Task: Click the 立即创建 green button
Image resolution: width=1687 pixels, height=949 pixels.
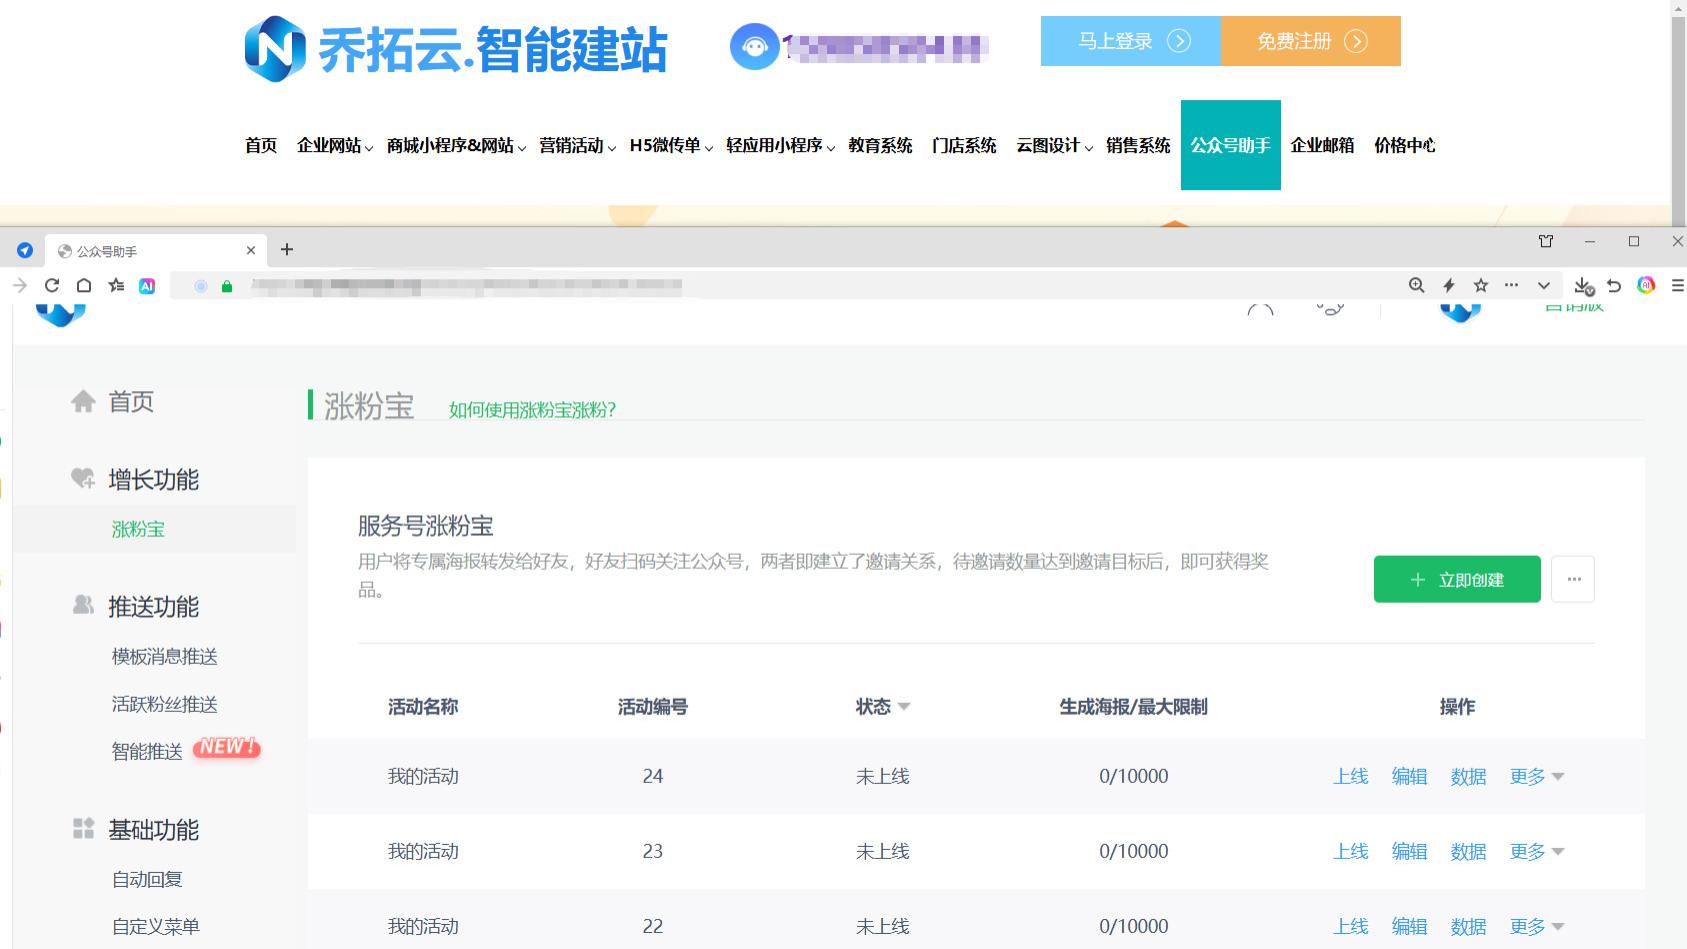Action: [x=1456, y=579]
